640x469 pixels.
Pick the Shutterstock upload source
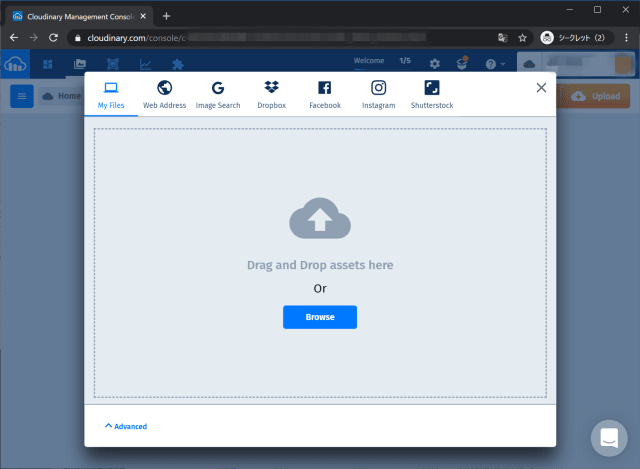click(x=432, y=95)
